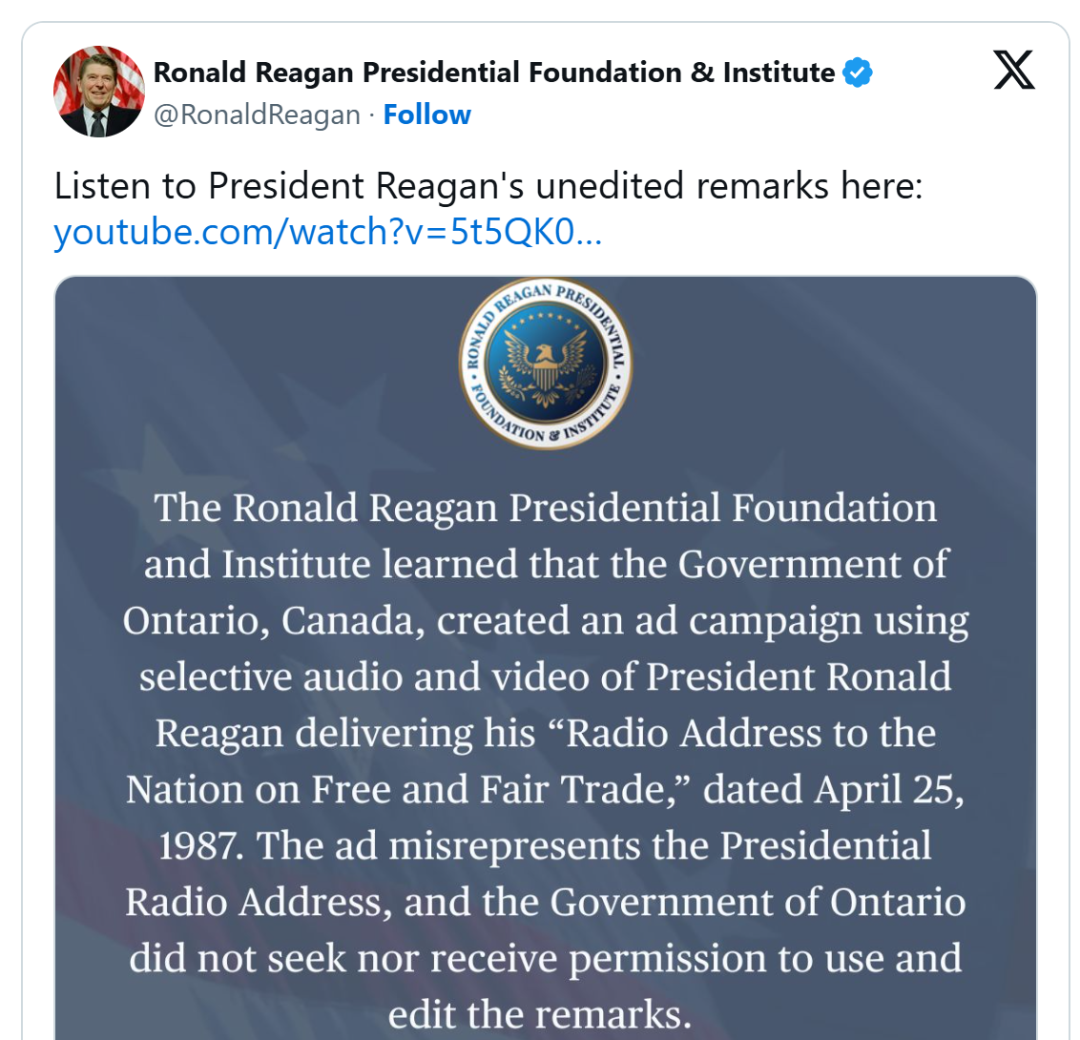This screenshot has width=1080, height=1040.
Task: Click the X logo on the post
Action: pyautogui.click(x=1014, y=70)
